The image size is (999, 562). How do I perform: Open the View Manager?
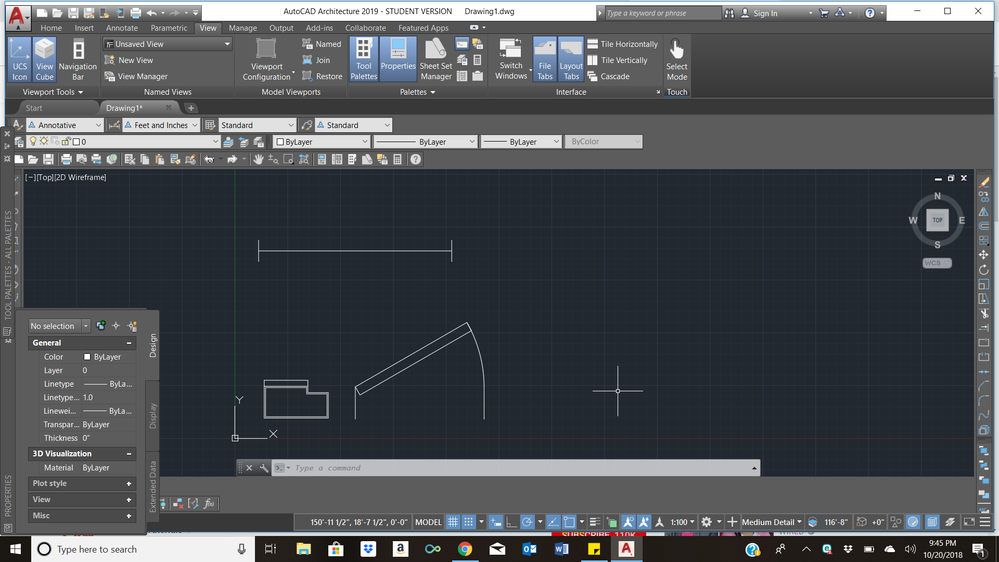(136, 76)
